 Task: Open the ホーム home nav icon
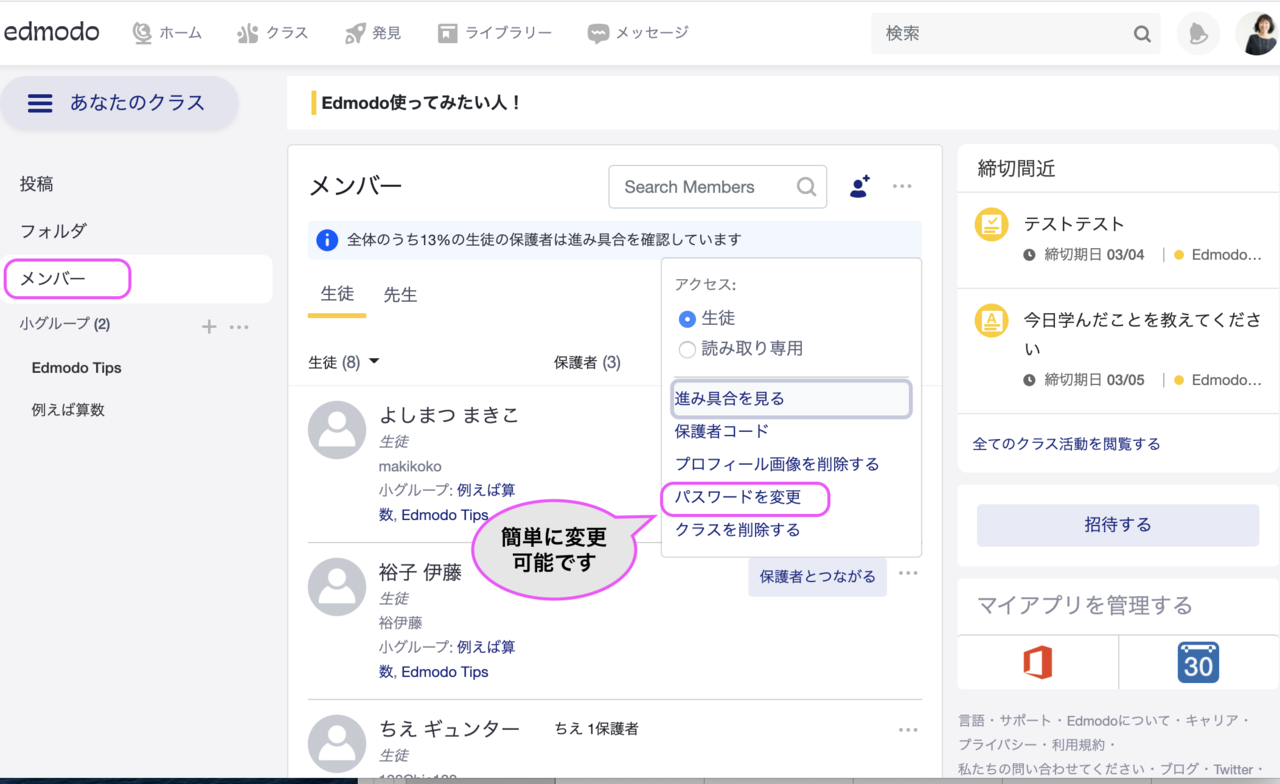point(143,33)
